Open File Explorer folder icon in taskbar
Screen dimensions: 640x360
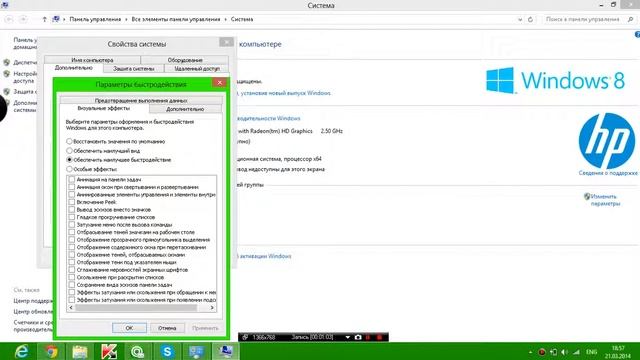pos(80,351)
